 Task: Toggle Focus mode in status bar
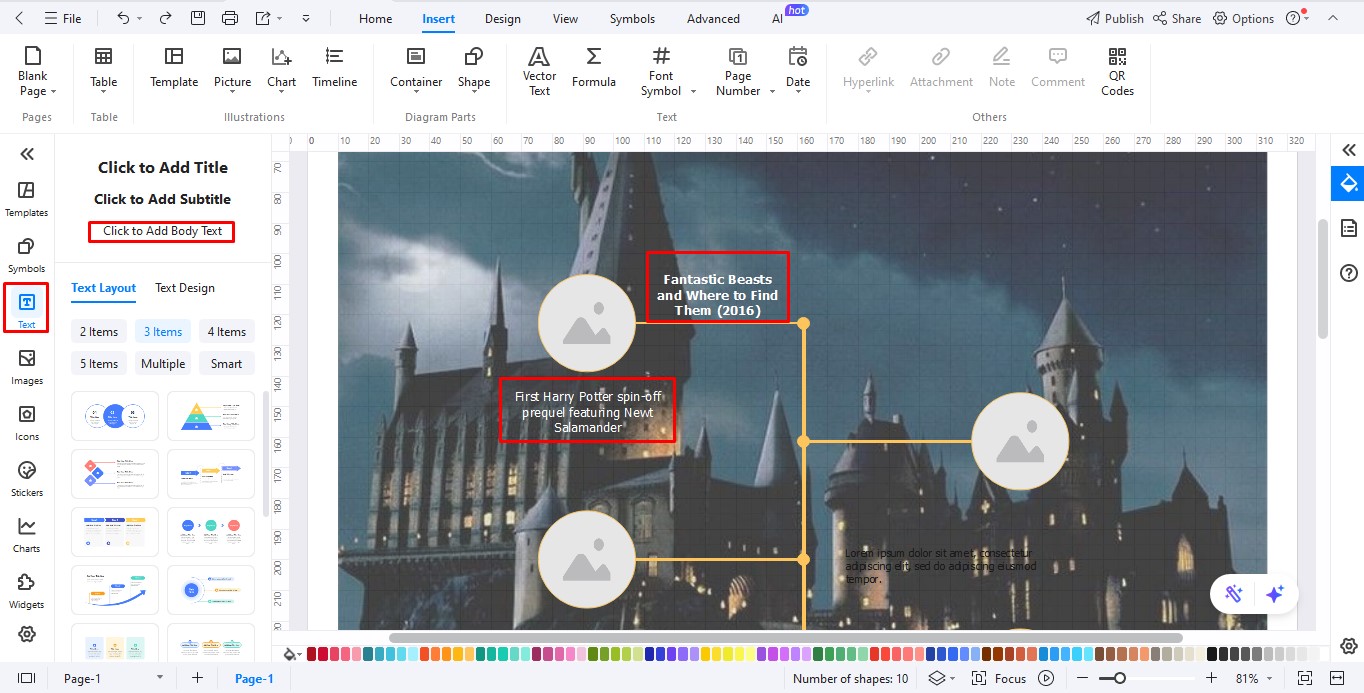[x=999, y=678]
